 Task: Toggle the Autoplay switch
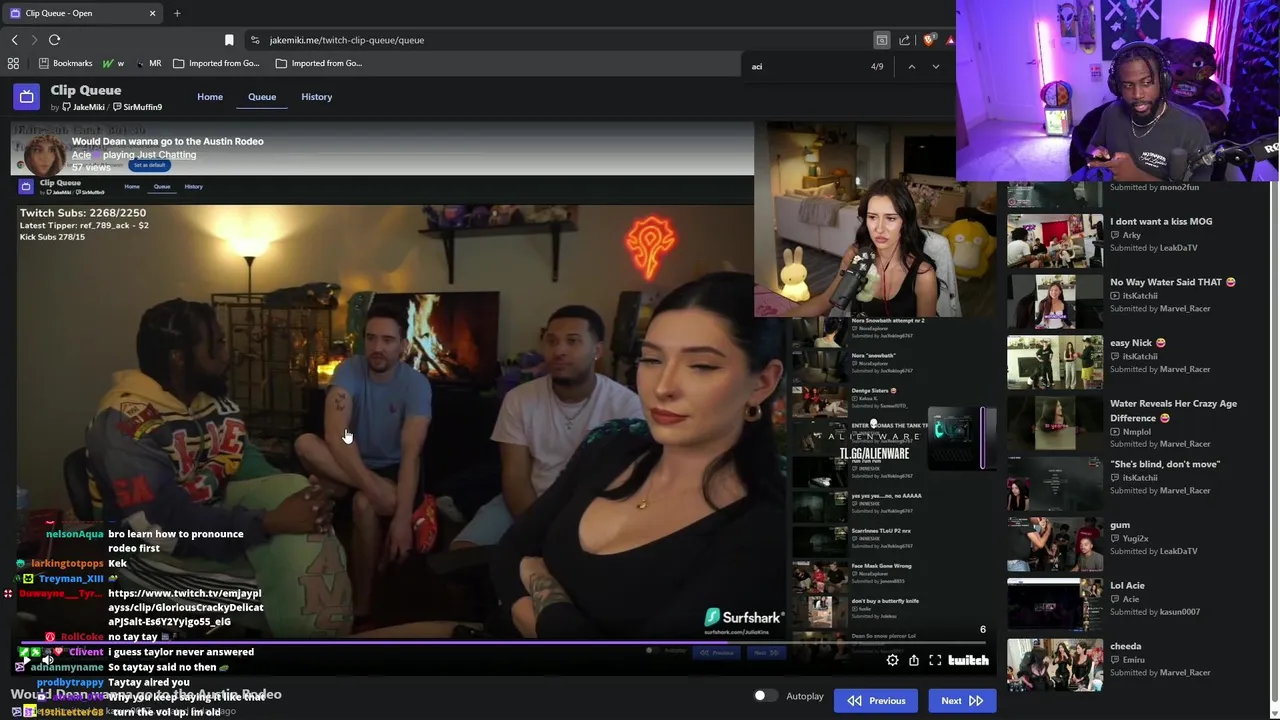(x=765, y=696)
